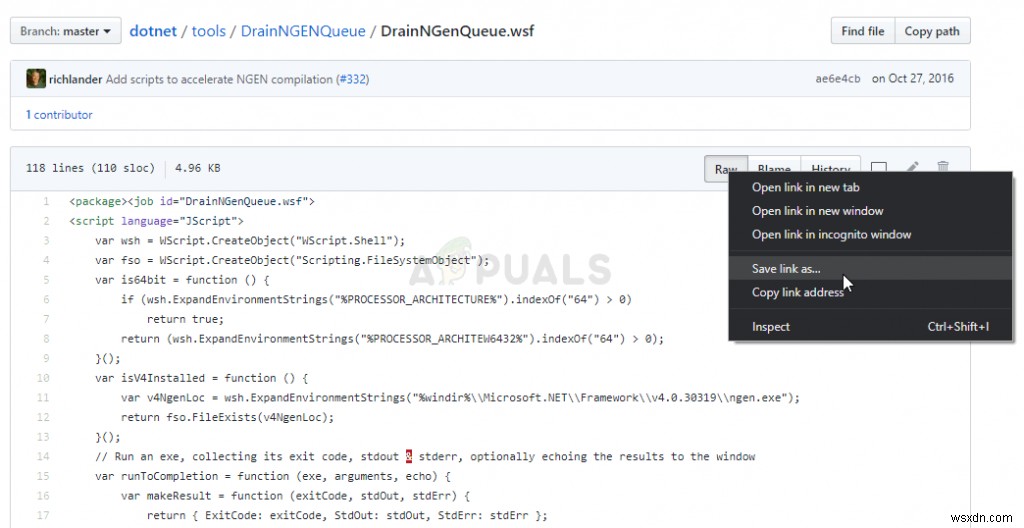The width and height of the screenshot is (1024, 528).
Task: Click the Find file button
Action: click(863, 31)
